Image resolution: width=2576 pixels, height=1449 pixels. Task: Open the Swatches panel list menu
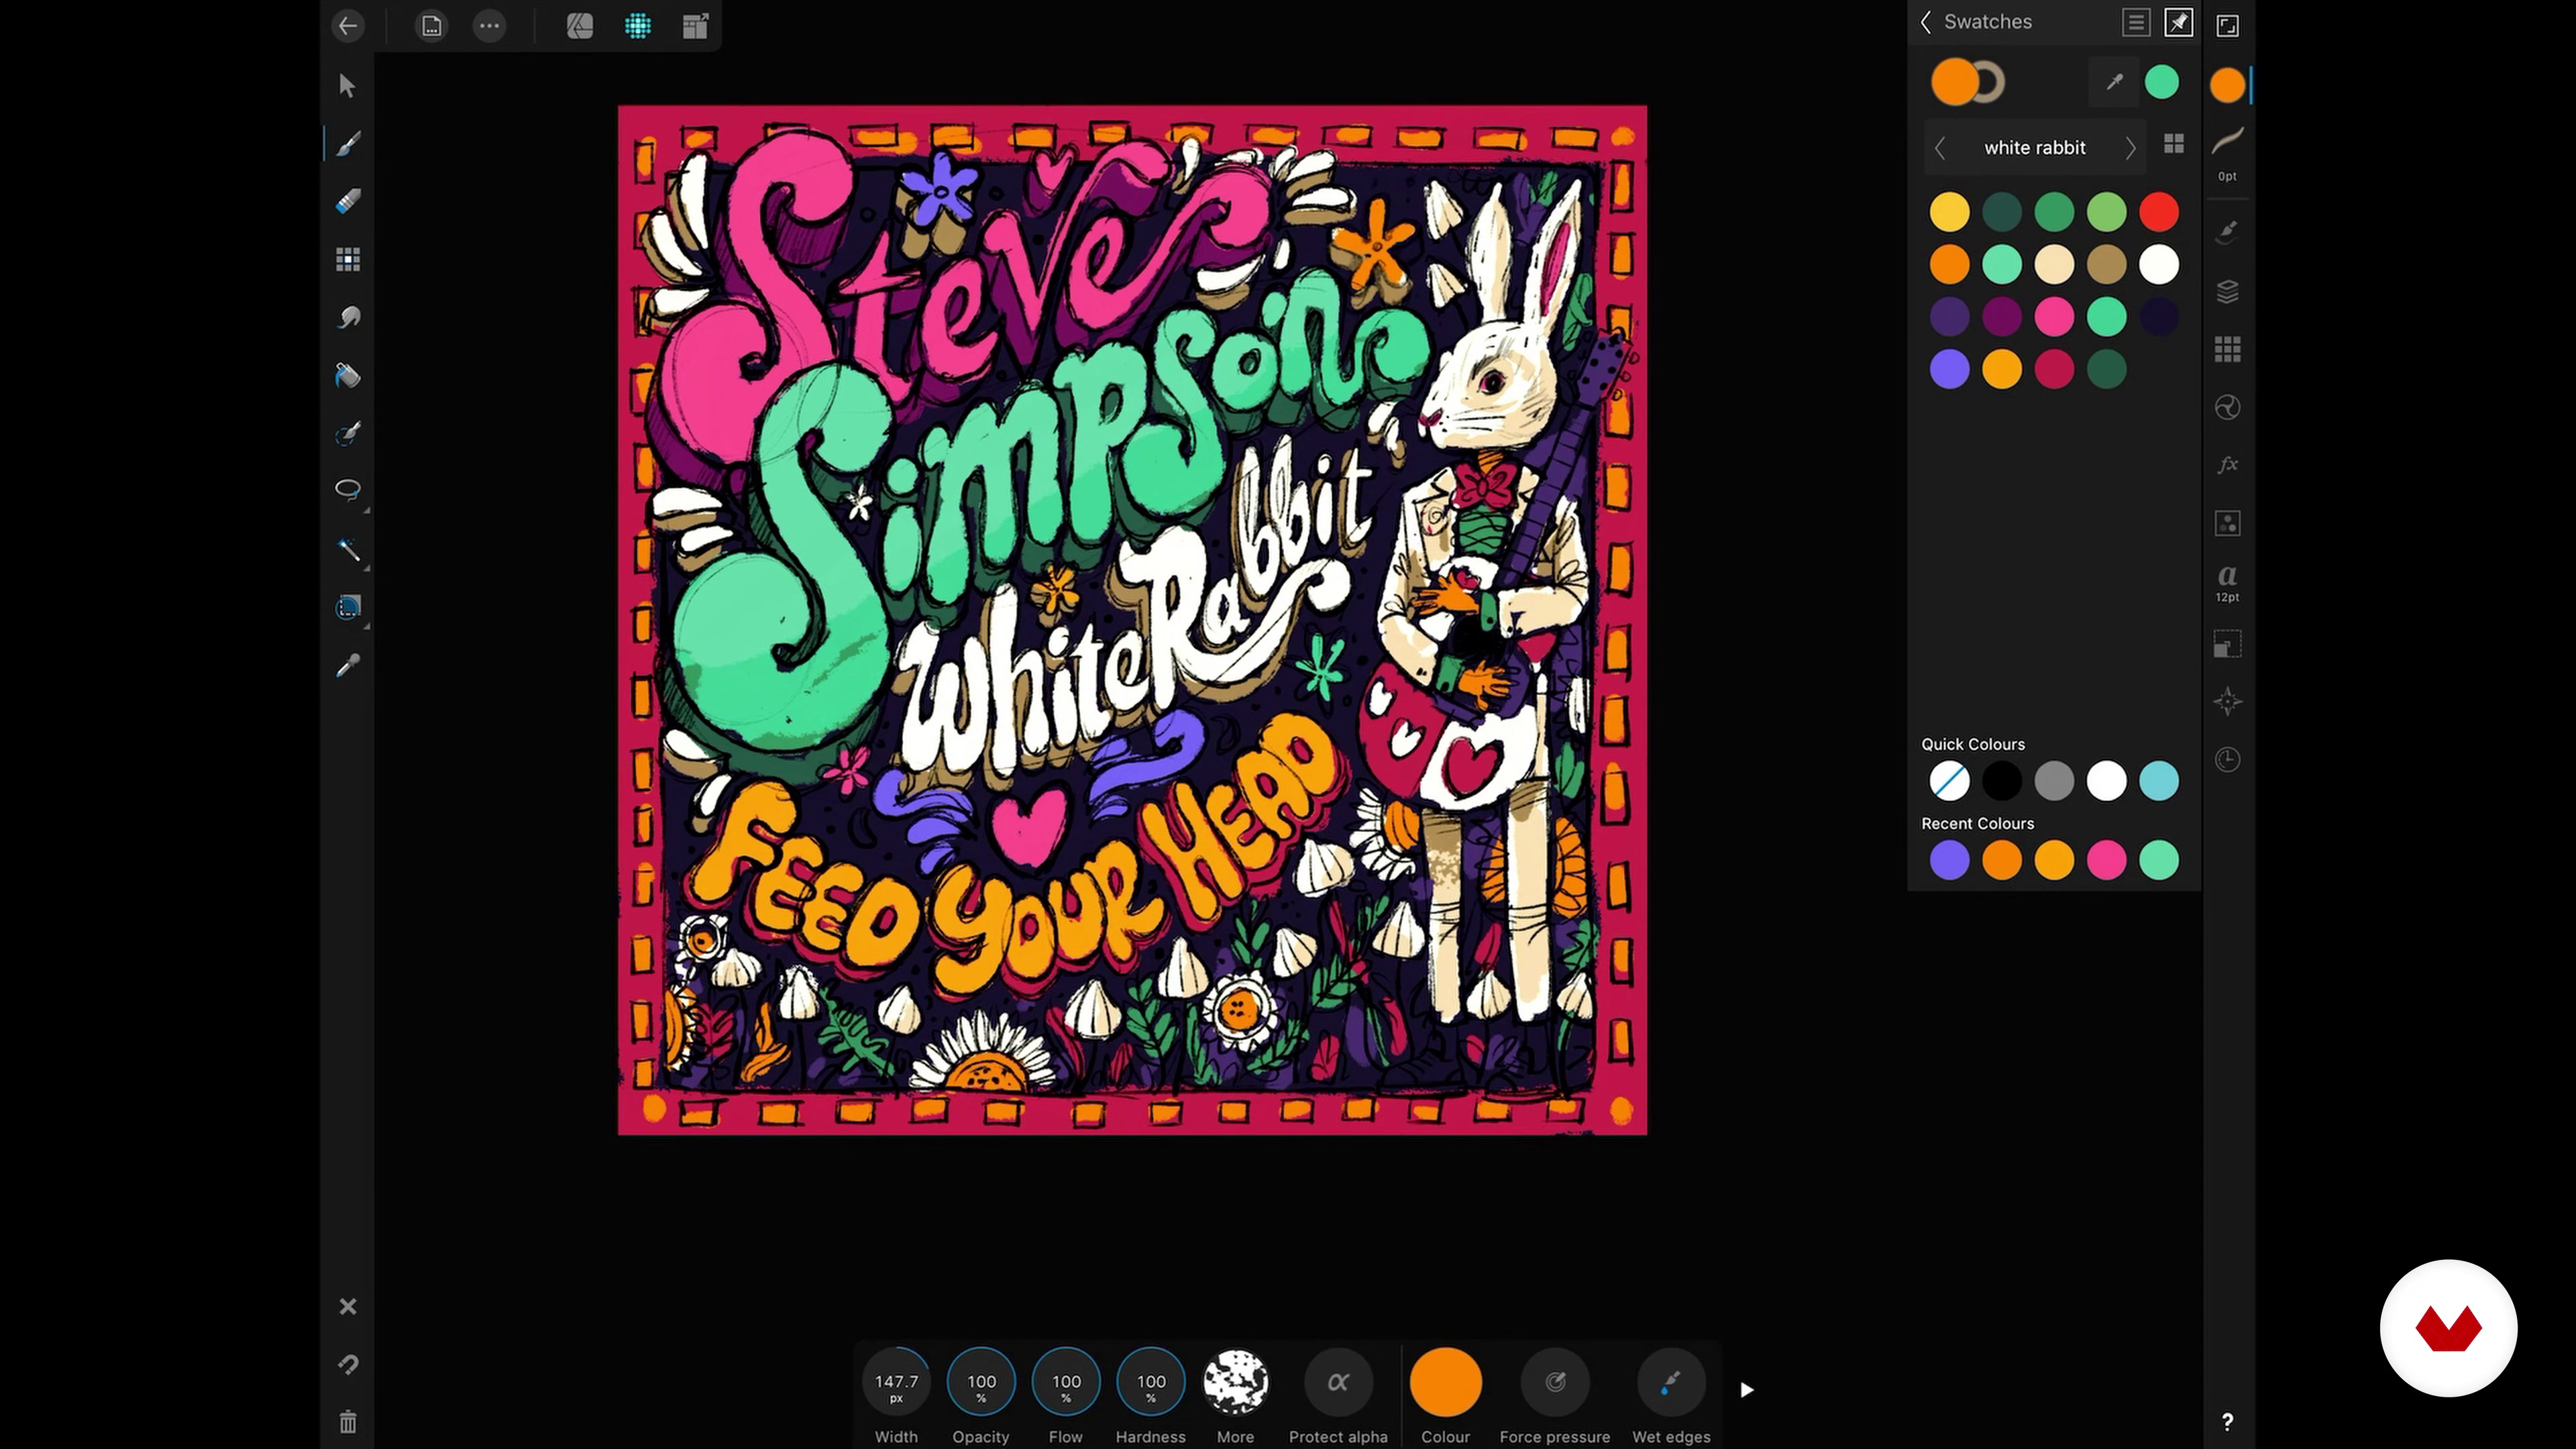(2136, 23)
